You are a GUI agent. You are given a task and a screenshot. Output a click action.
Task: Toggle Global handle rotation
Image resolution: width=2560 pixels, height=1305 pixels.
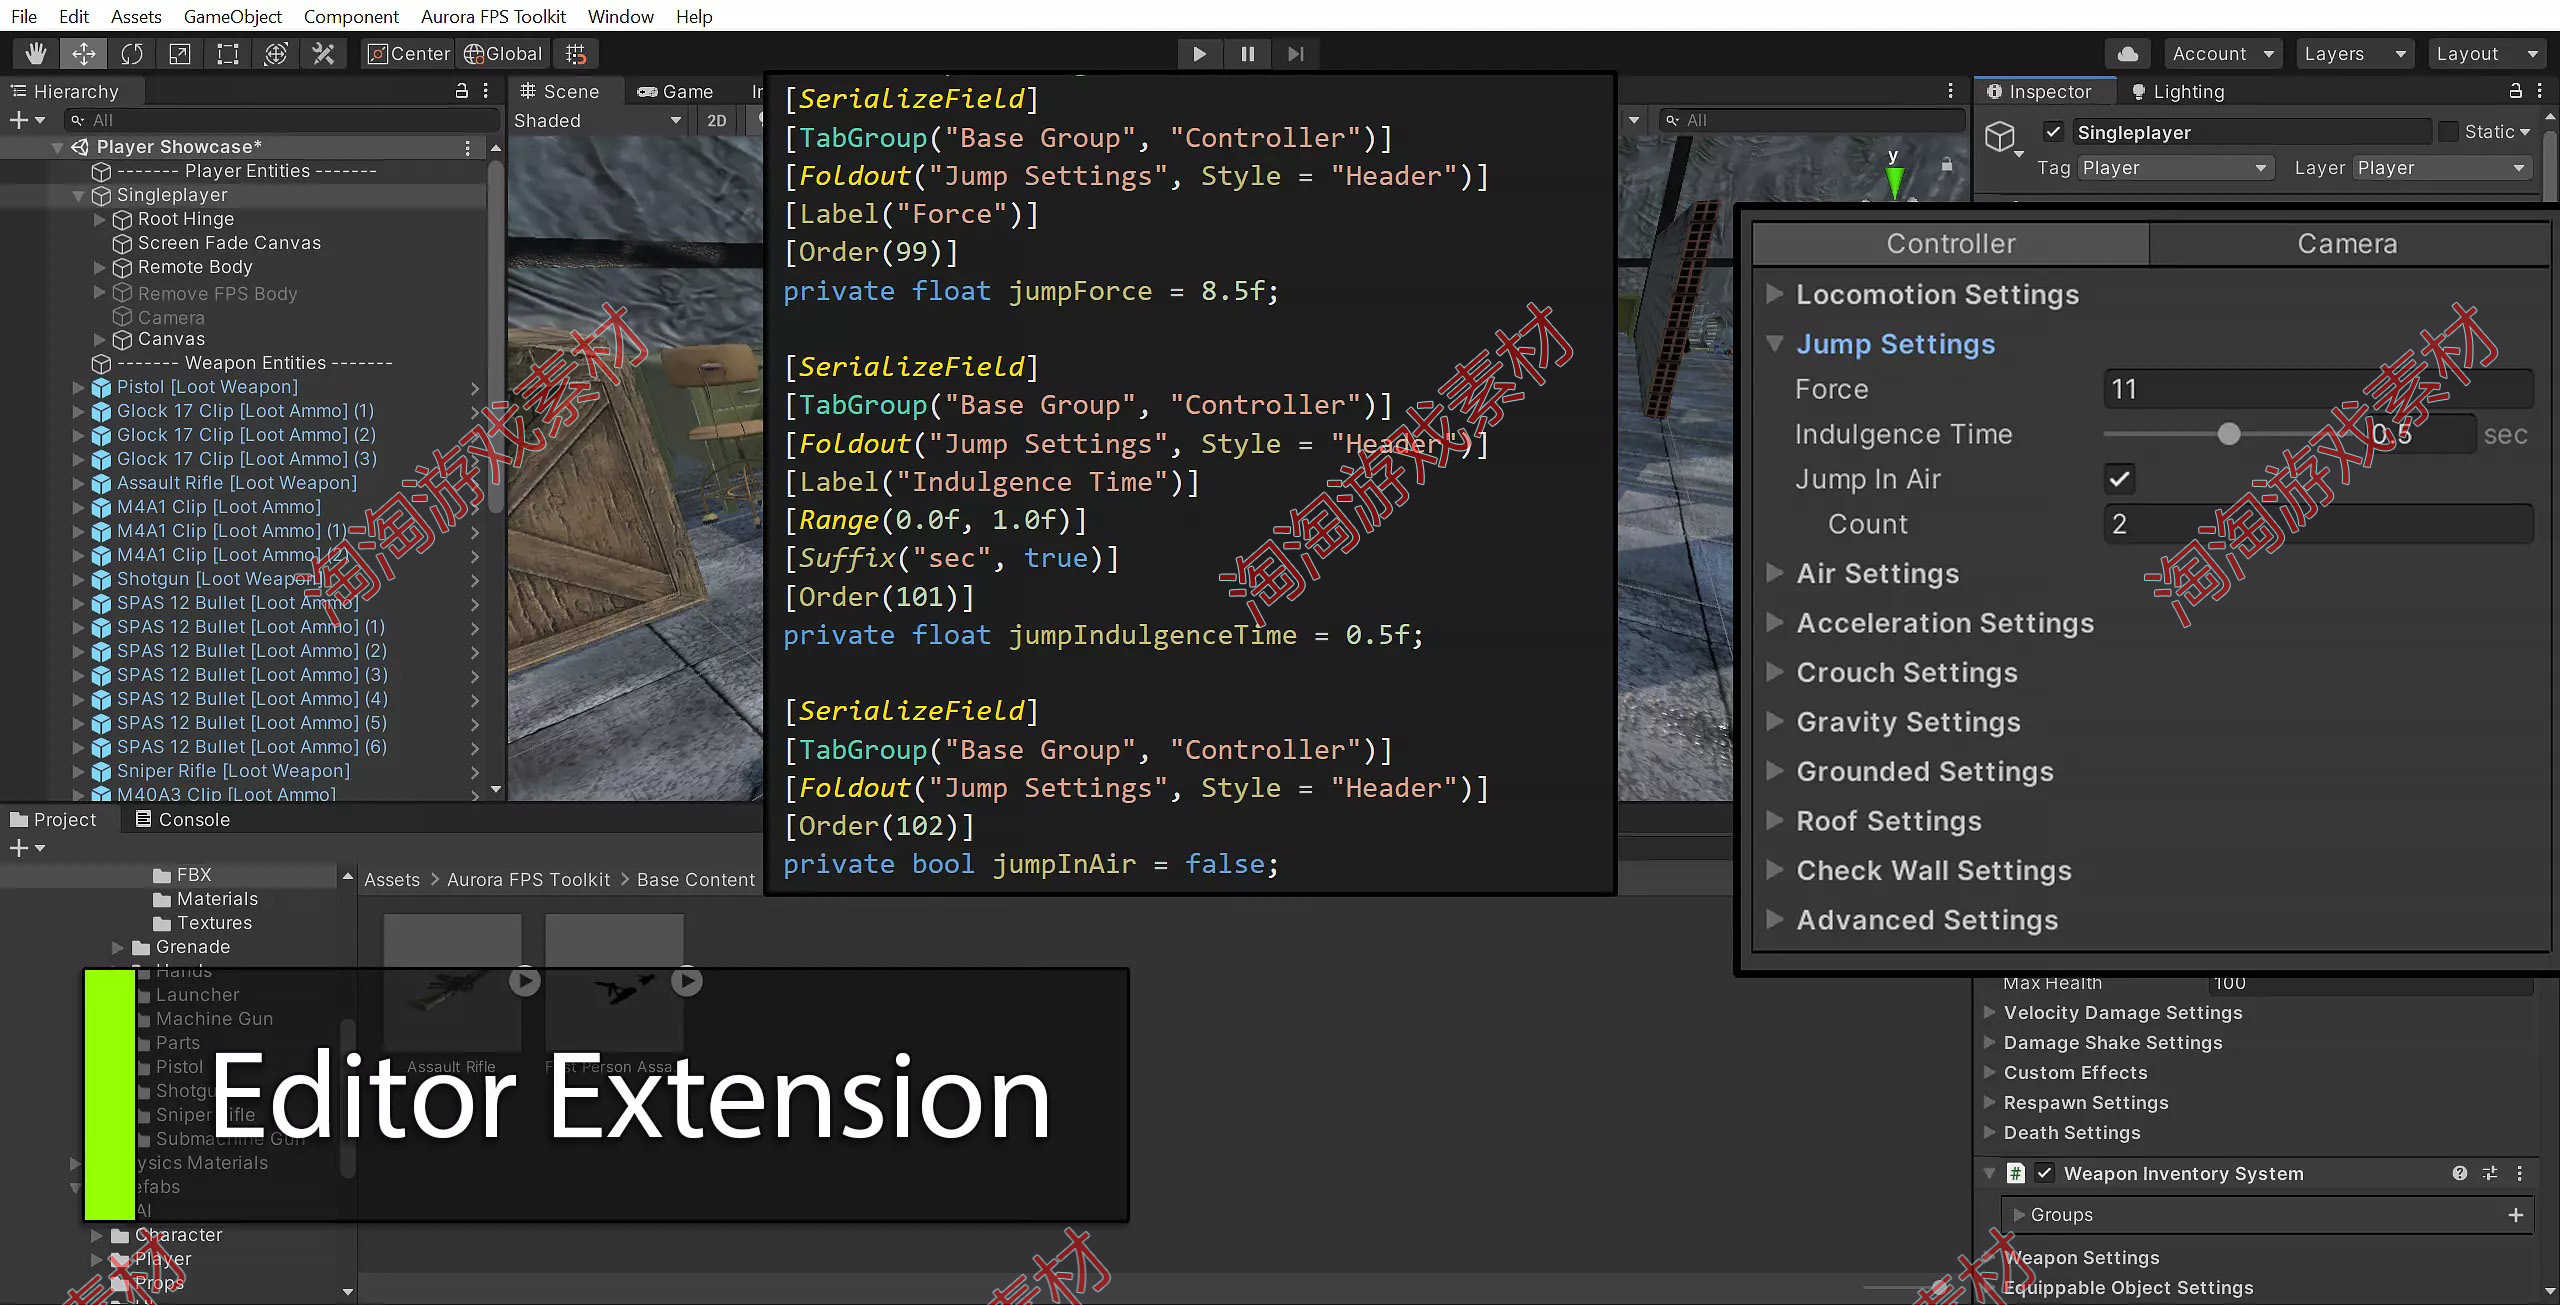503,54
